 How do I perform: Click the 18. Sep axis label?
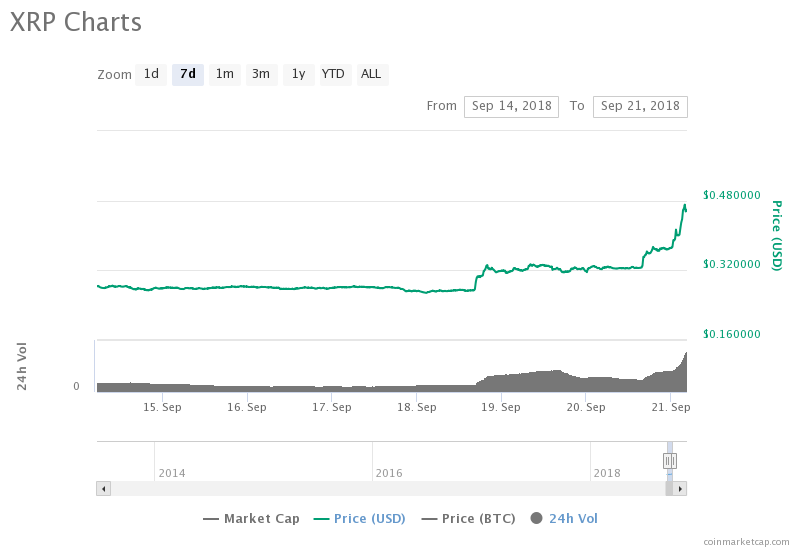(417, 407)
